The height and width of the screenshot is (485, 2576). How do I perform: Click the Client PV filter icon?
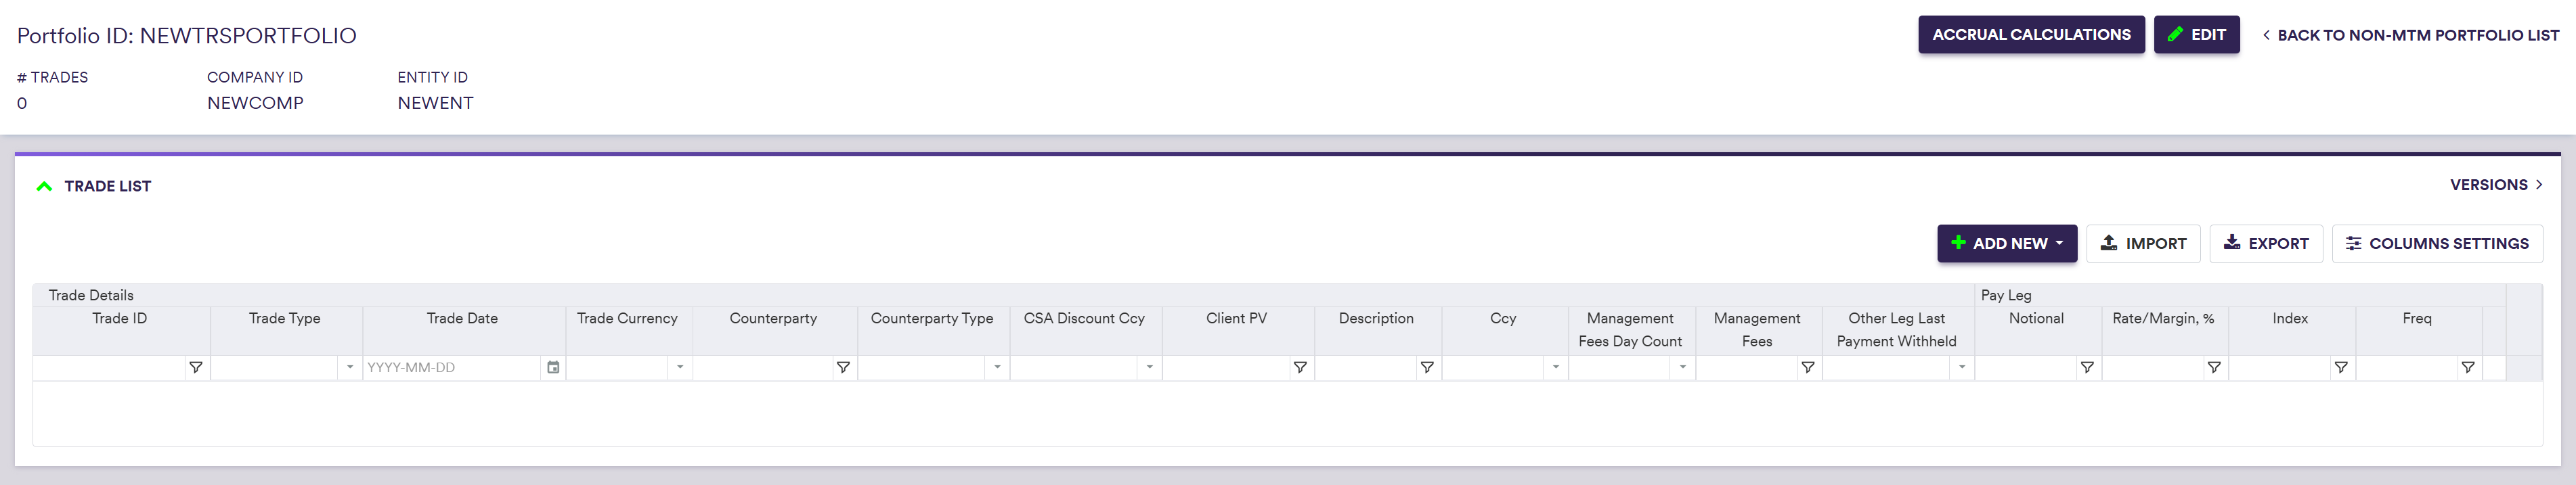pos(1300,368)
